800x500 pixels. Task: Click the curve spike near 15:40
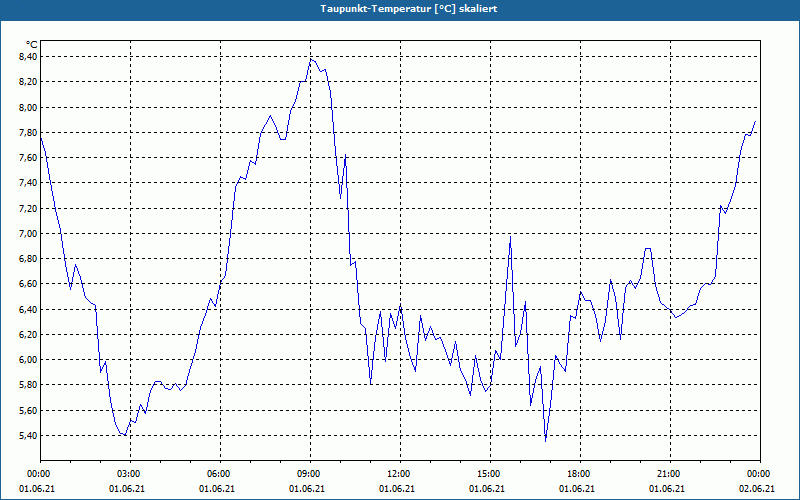click(x=510, y=237)
